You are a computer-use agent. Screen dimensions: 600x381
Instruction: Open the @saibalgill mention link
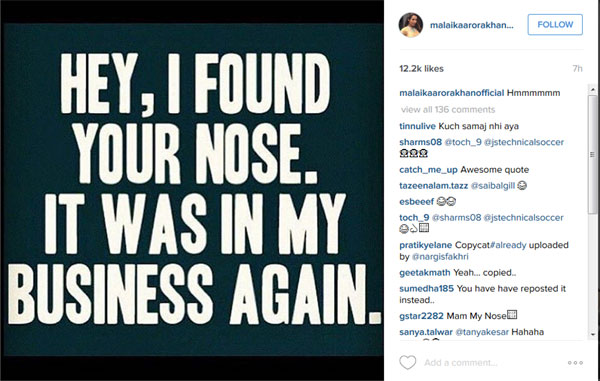492,186
